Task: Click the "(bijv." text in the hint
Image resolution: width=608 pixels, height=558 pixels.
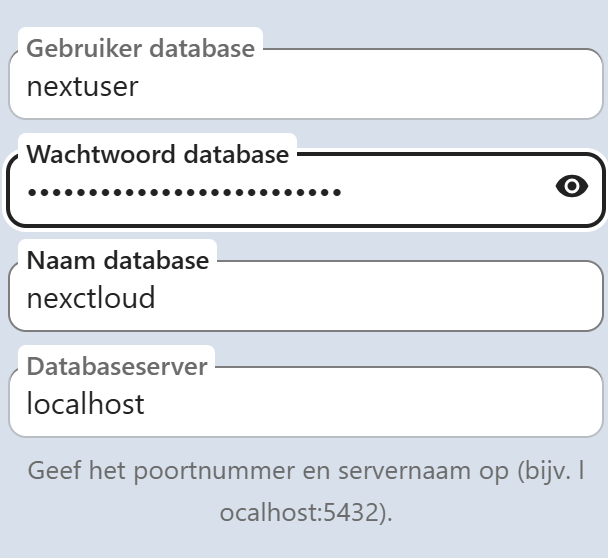Action: coord(544,470)
